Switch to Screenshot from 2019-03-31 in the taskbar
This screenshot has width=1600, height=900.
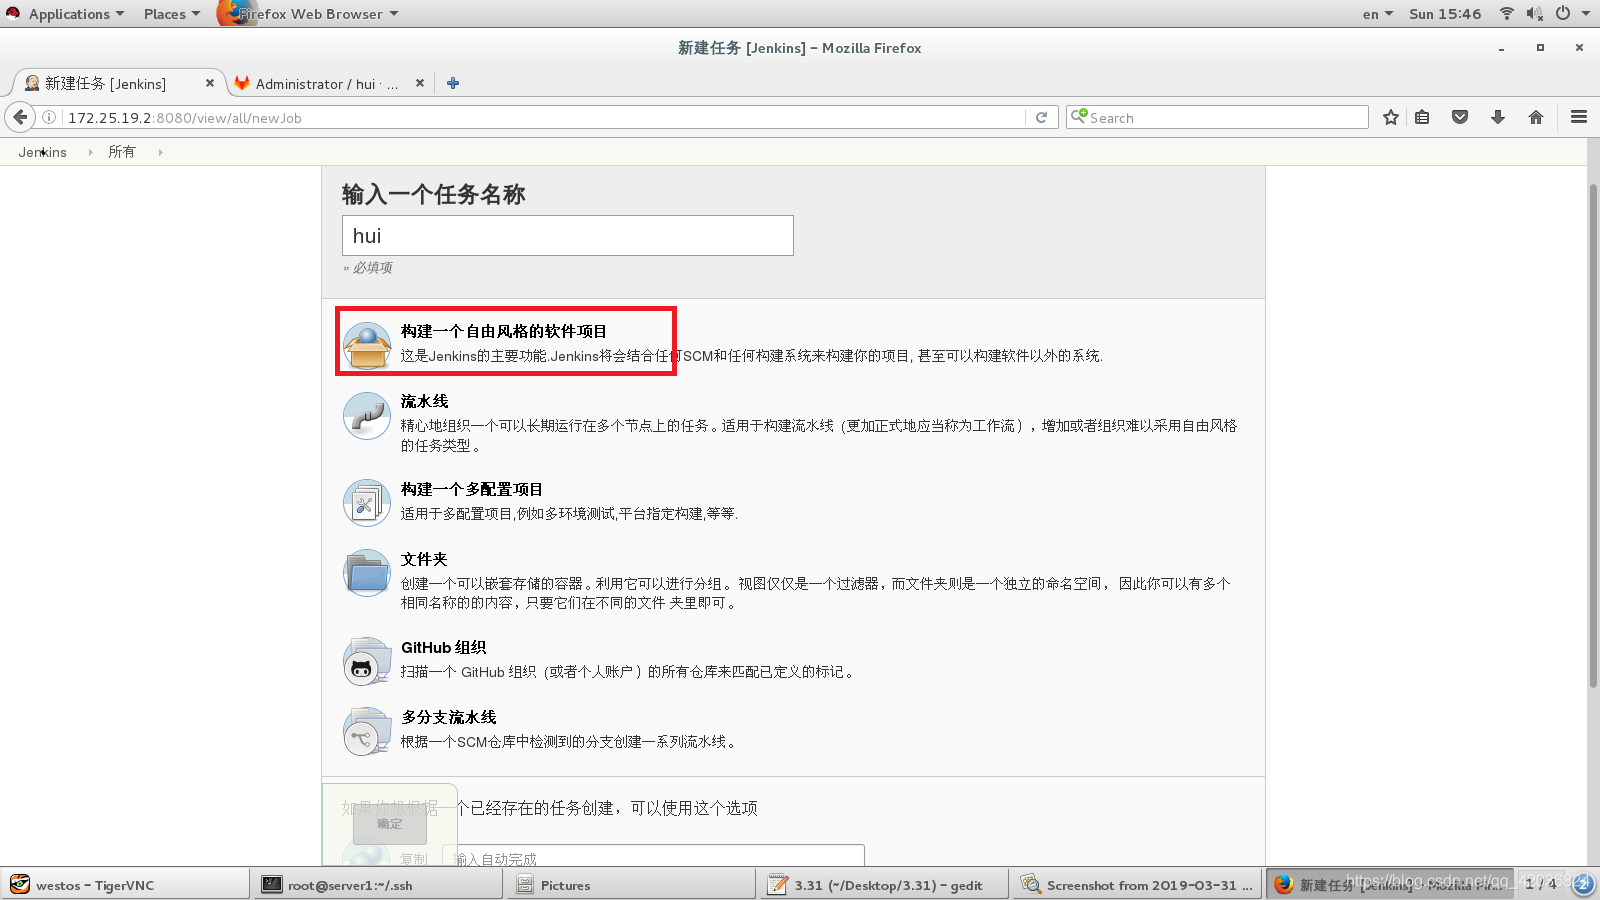click(x=1137, y=885)
